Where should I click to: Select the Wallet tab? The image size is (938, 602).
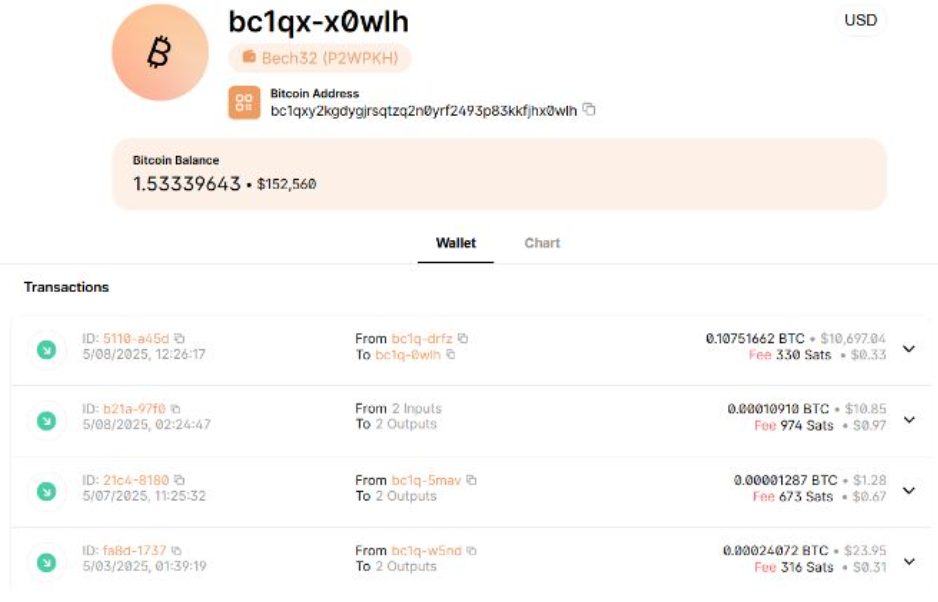click(456, 243)
